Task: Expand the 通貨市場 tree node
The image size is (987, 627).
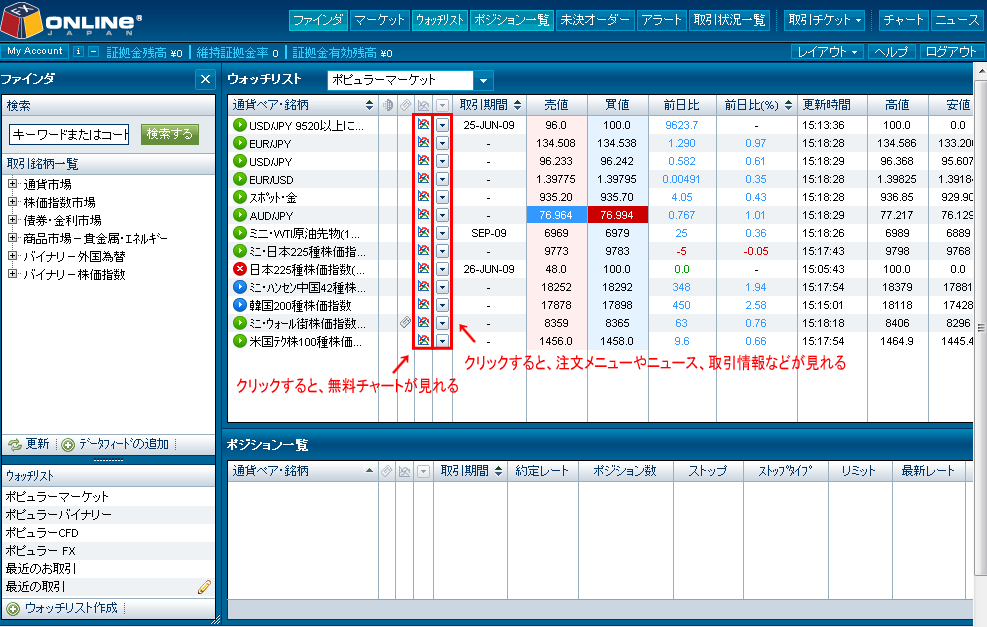Action: pos(12,184)
